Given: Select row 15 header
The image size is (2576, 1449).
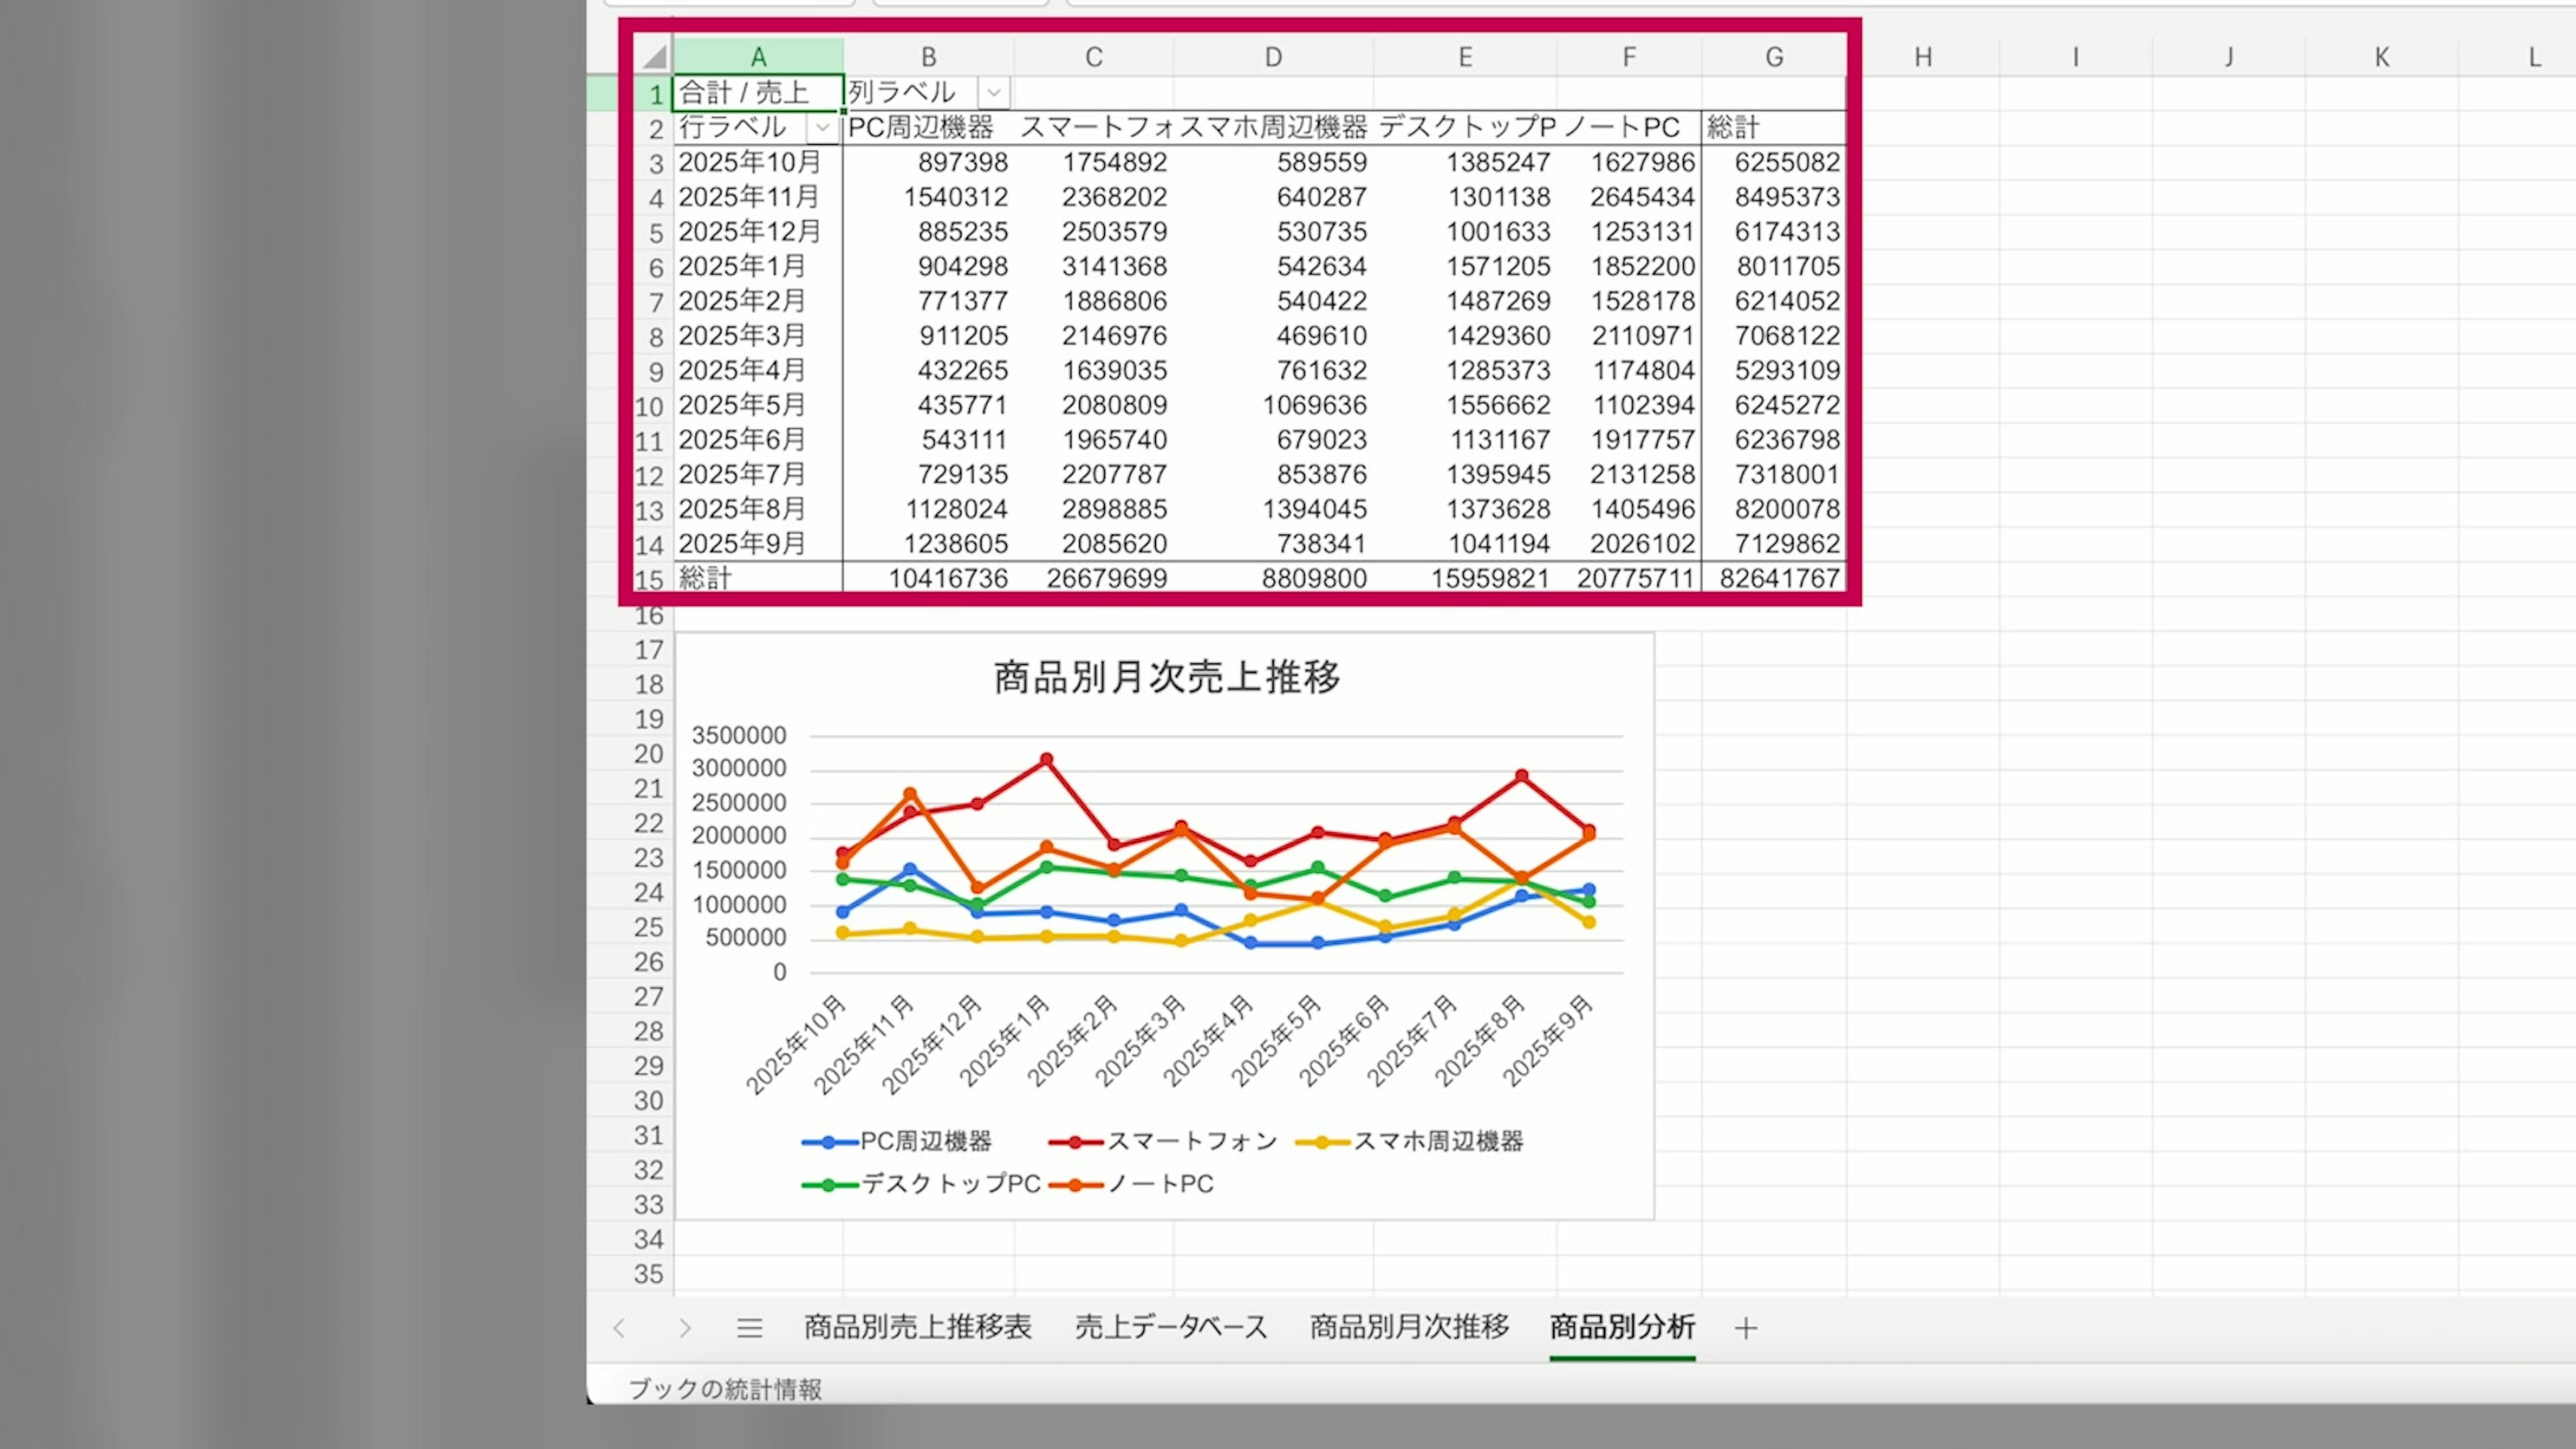Looking at the screenshot, I should point(650,579).
